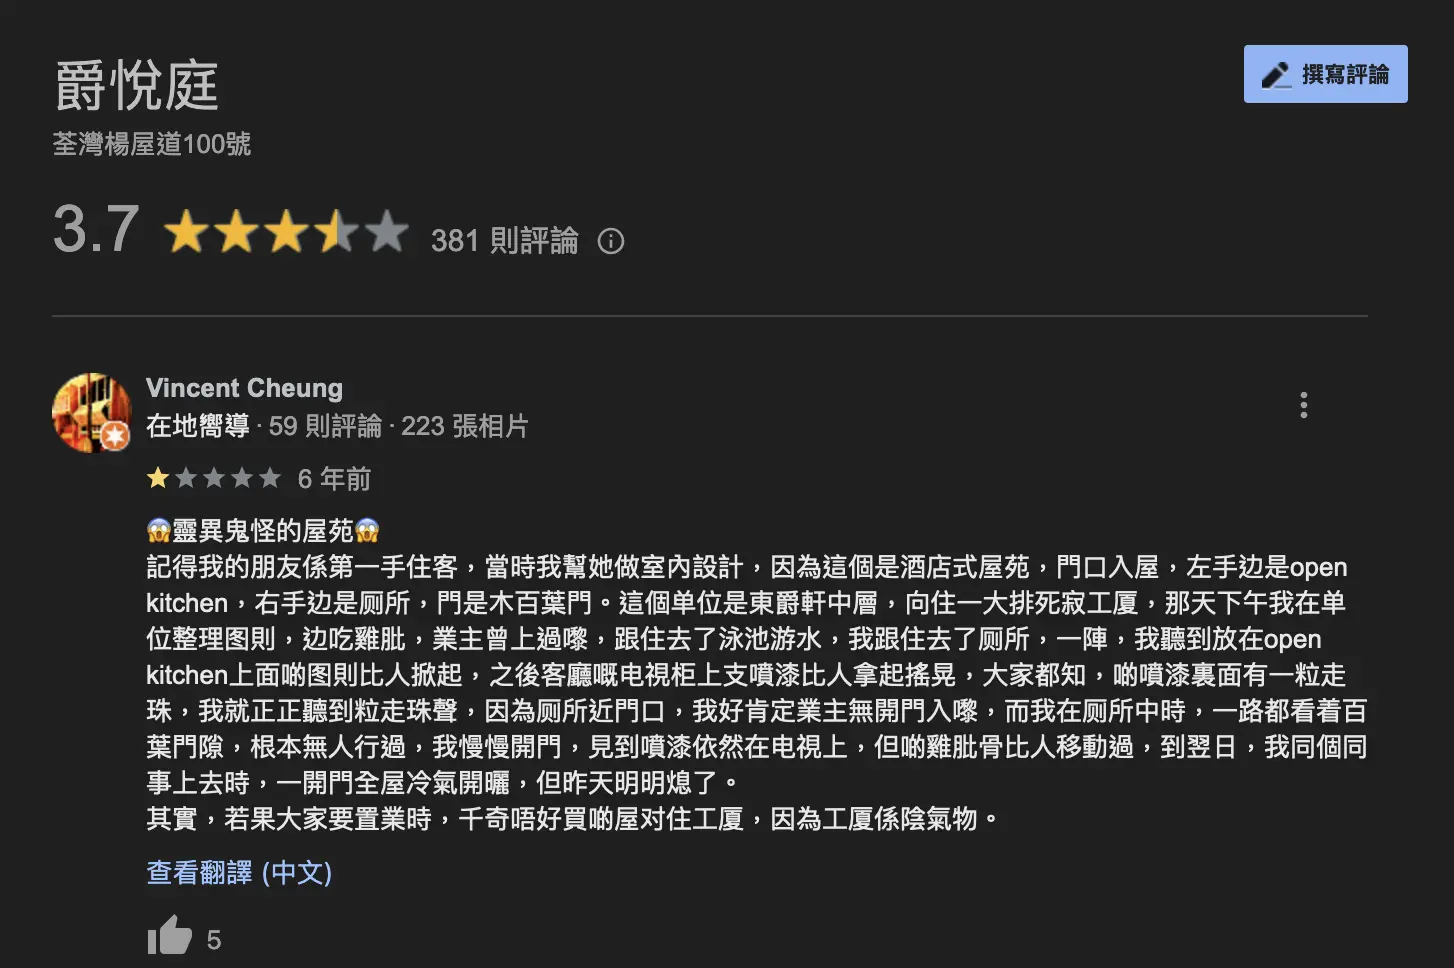Click the overall 3.7 star rating graphic
Screen dimensions: 1454x968
(286, 232)
